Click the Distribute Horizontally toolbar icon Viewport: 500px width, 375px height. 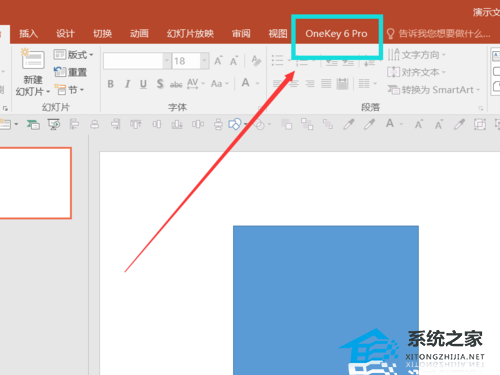pos(198,124)
